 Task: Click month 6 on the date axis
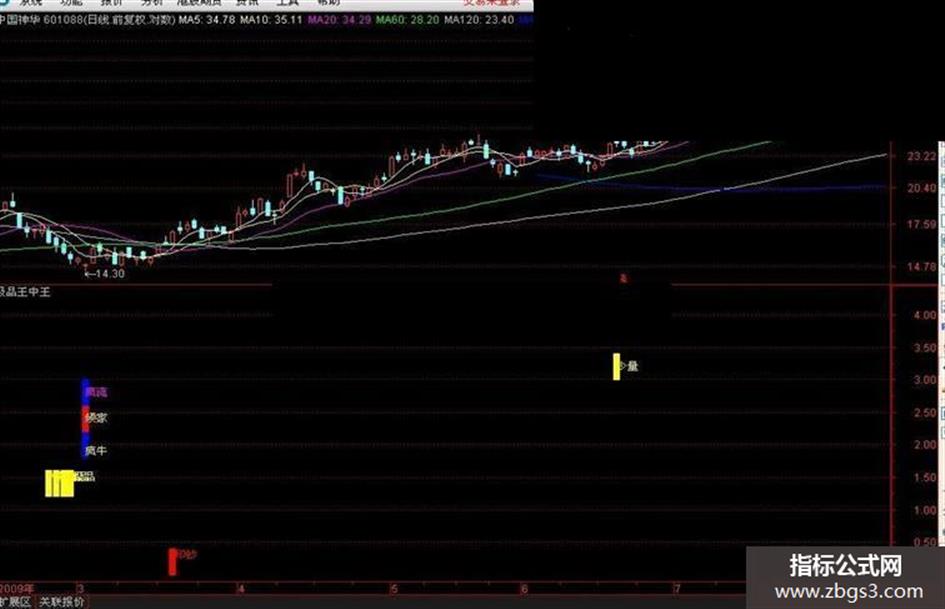coord(524,588)
